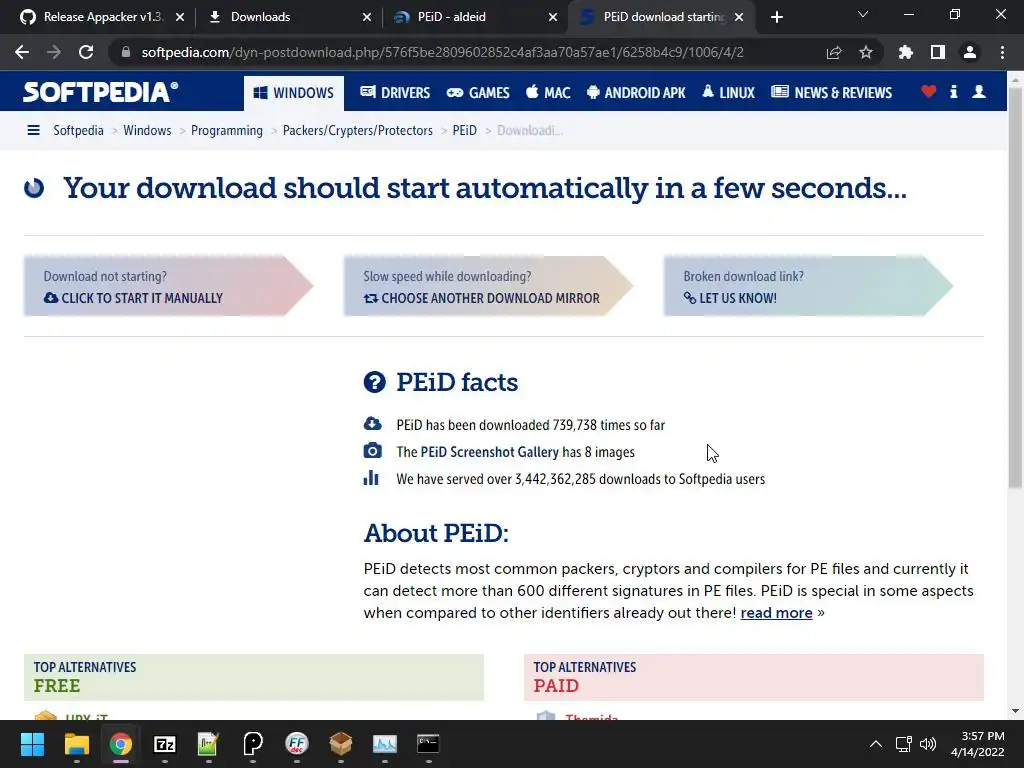This screenshot has width=1024, height=768.
Task: Click the info icon in Softpedia header
Action: coord(953,91)
